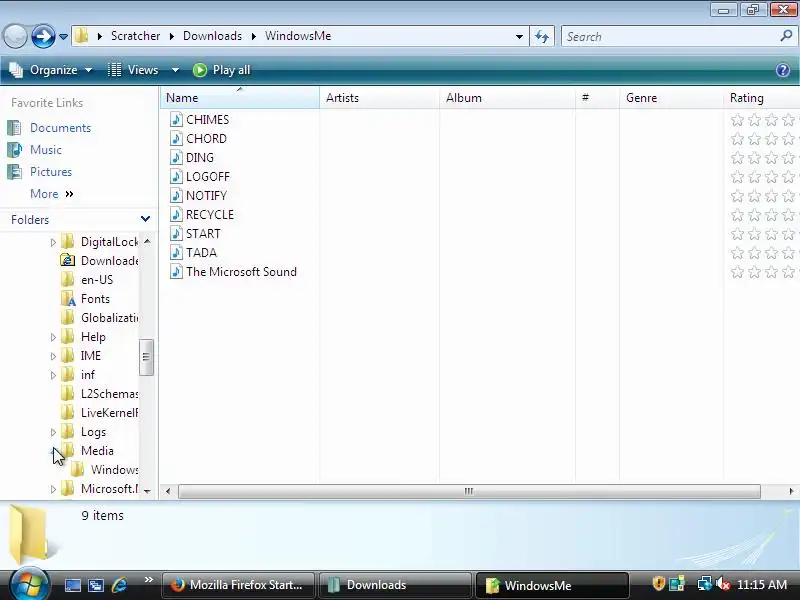Viewport: 800px width, 600px height.
Task: Expand the IME folder tree node
Action: pos(53,356)
